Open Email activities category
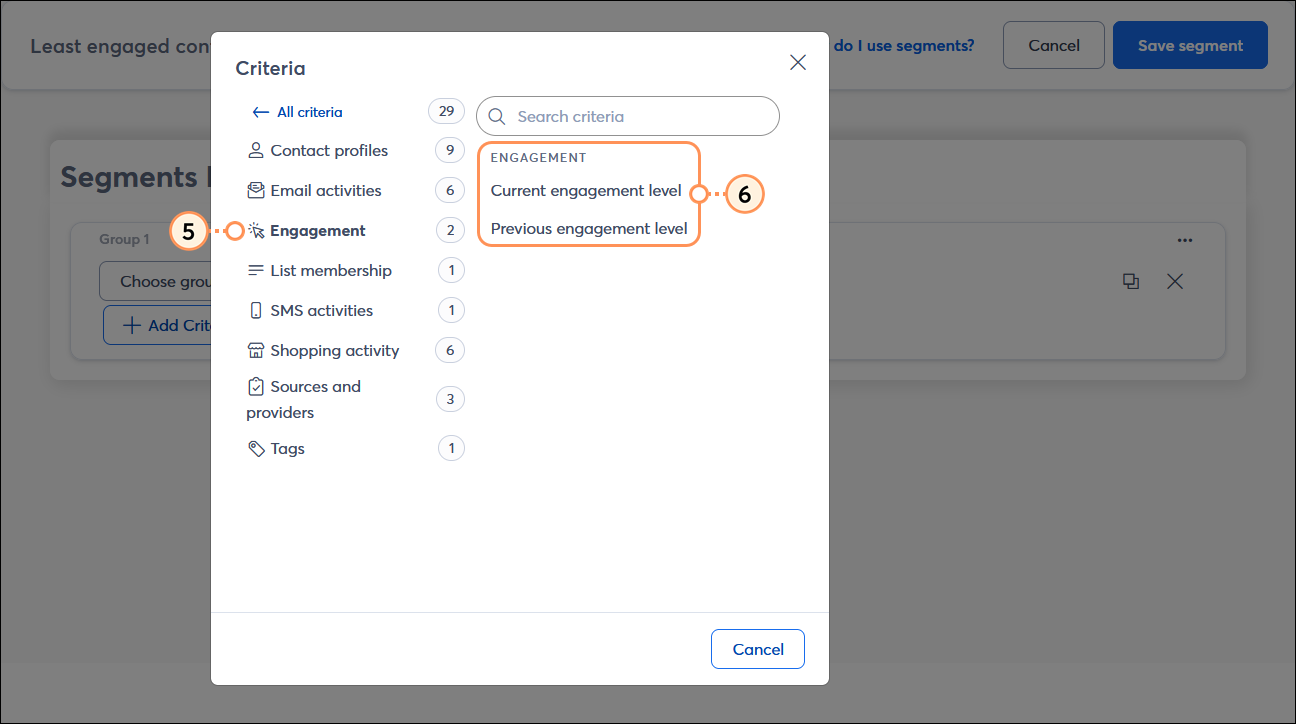This screenshot has width=1296, height=724. click(x=326, y=190)
